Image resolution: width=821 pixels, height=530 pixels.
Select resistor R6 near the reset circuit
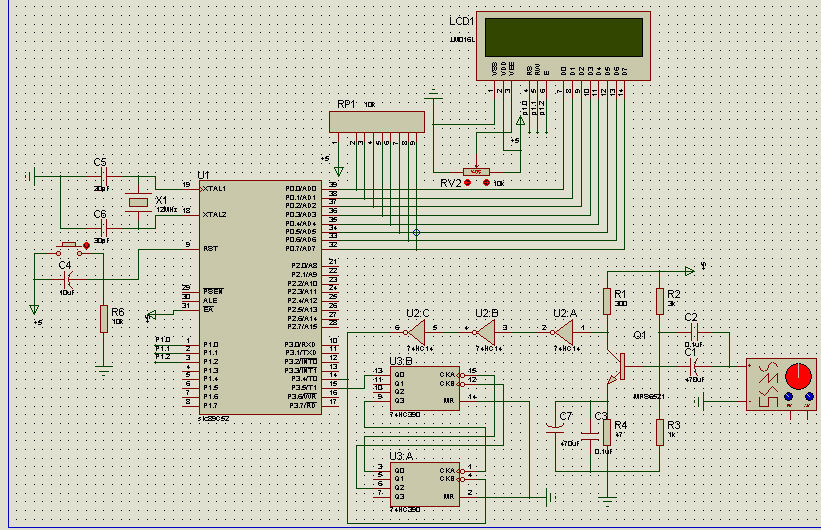coord(104,318)
